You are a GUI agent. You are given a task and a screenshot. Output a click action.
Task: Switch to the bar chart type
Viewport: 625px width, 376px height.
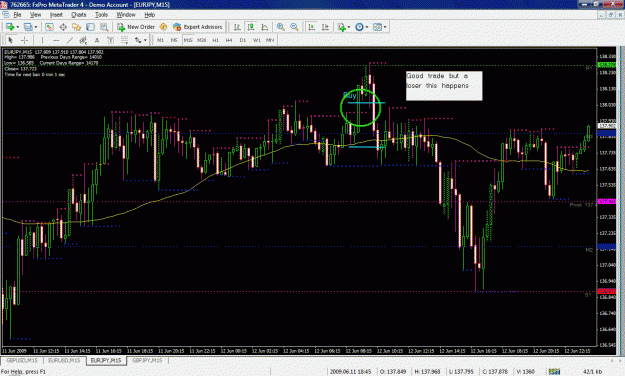tap(237, 27)
